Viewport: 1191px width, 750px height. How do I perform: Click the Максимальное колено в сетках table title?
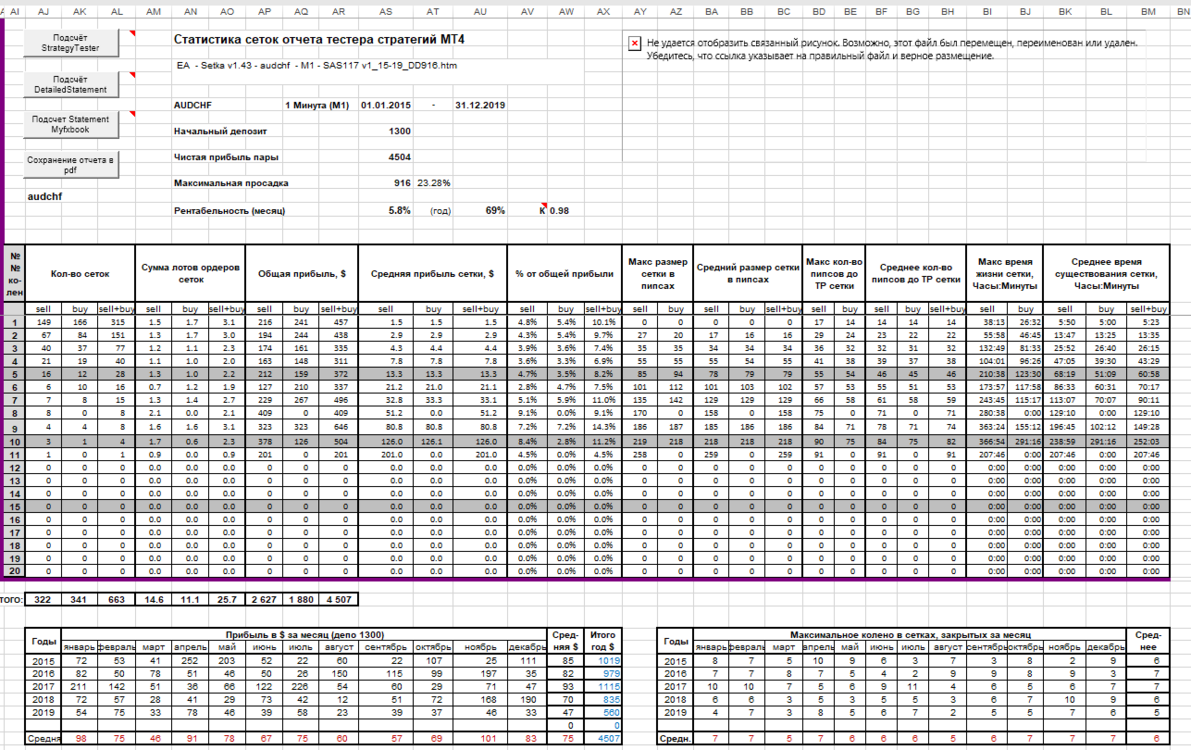click(x=911, y=634)
